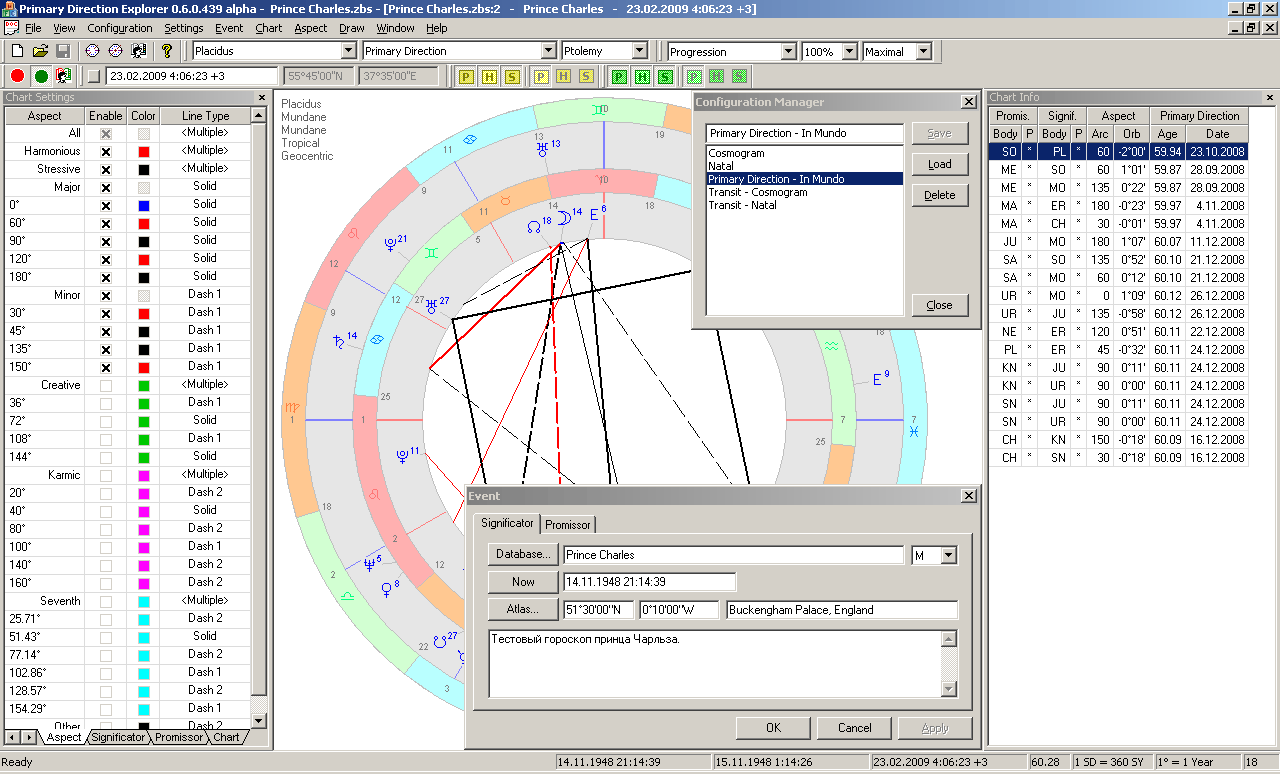
Task: Enable the Karmic aspect group checkbox
Action: click(105, 475)
